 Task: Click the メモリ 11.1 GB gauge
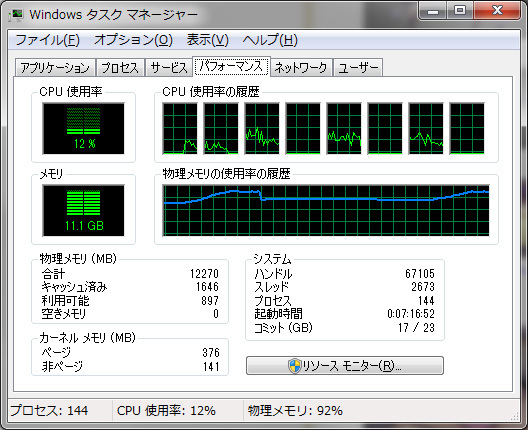pos(84,210)
